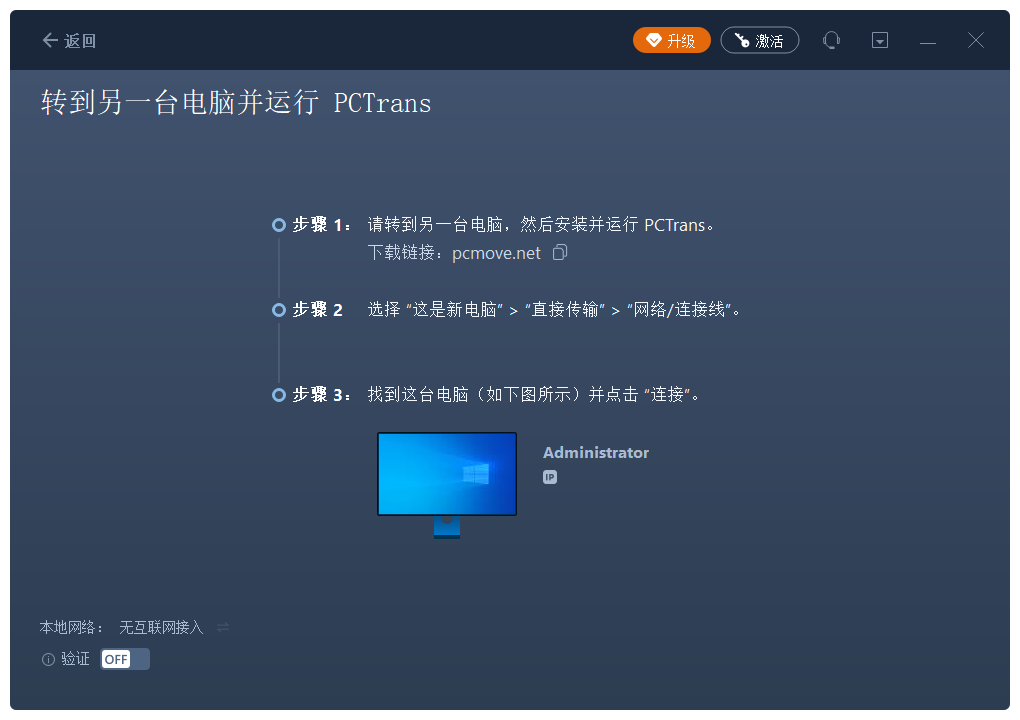Viewport: 1020px width, 720px height.
Task: Click the pcmove.net download link
Action: pos(496,253)
